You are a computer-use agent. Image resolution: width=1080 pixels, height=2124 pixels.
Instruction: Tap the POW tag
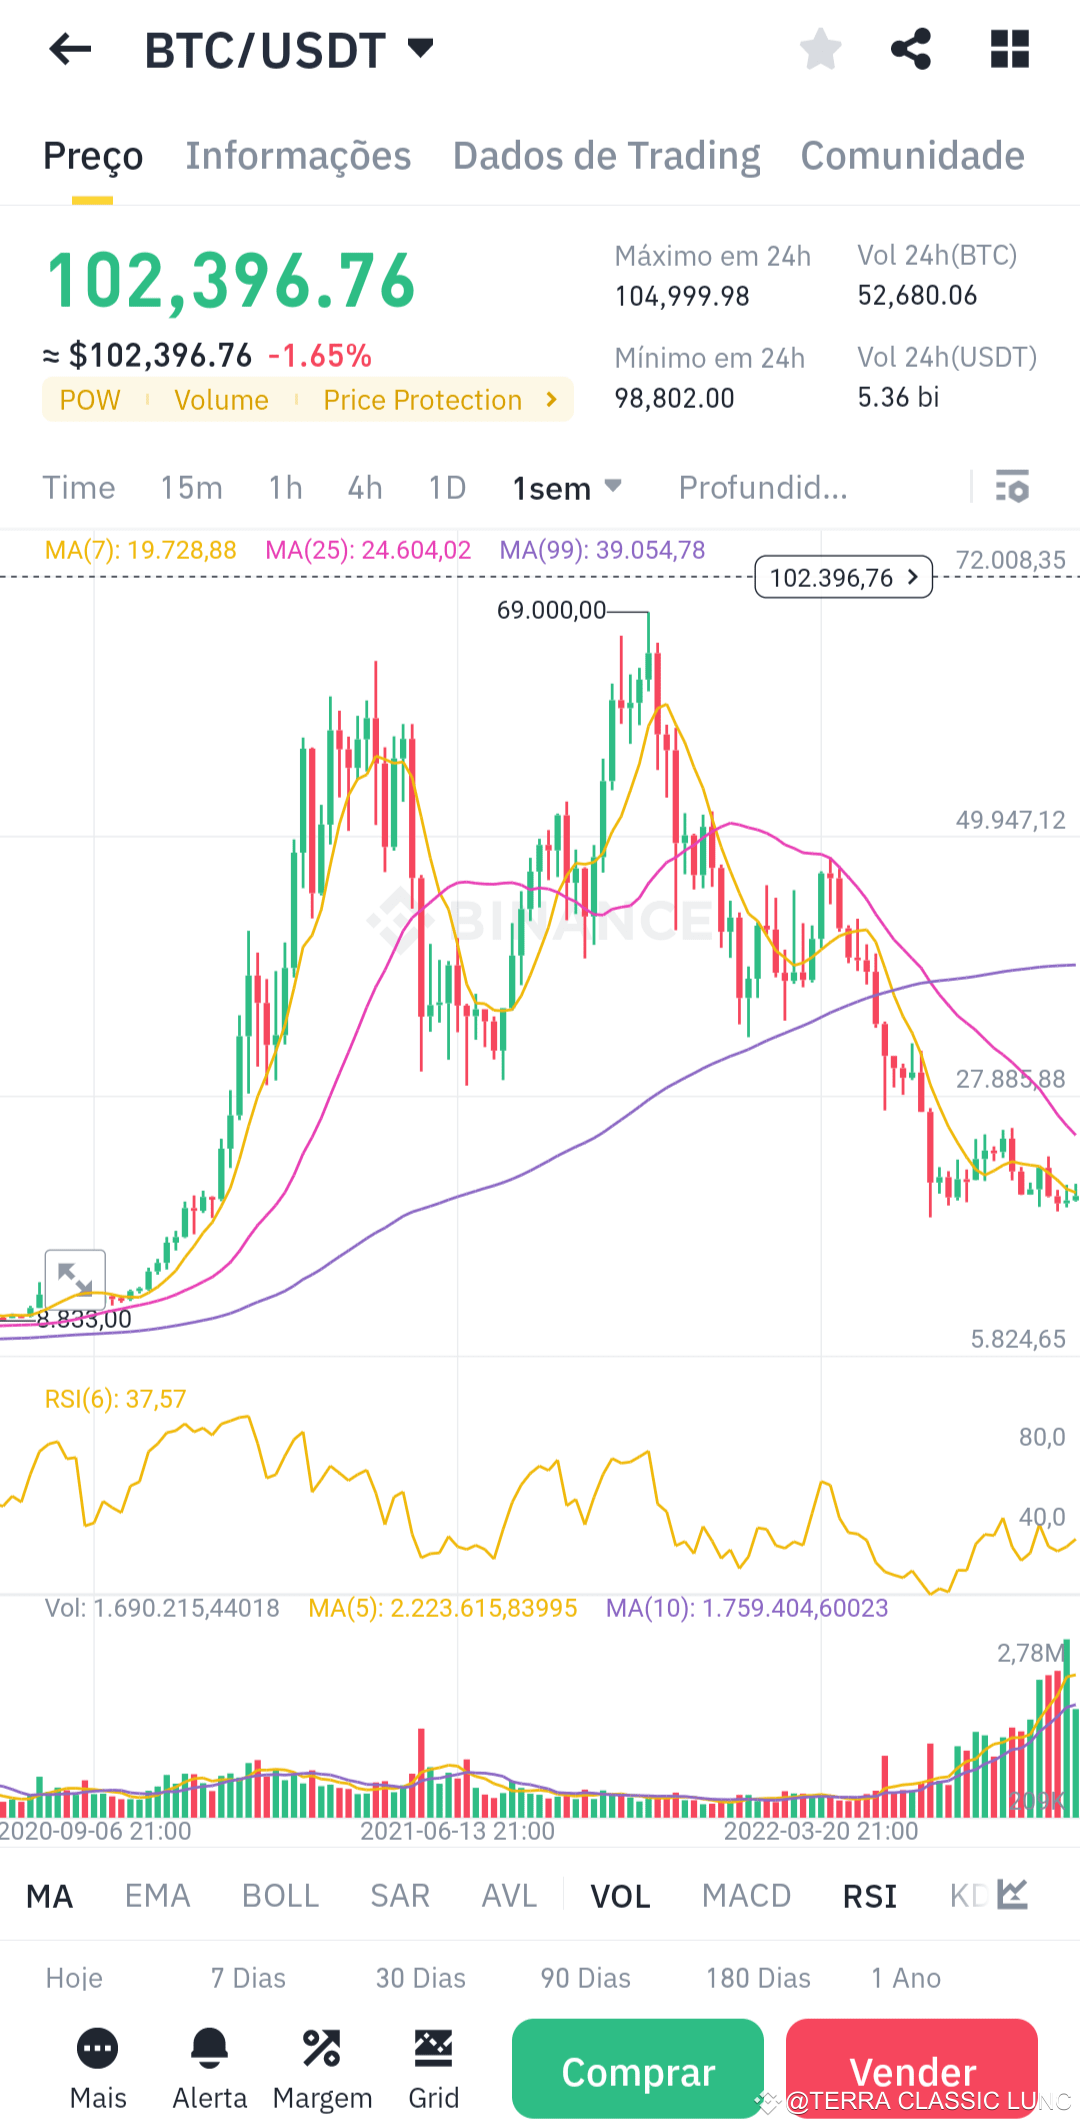[x=90, y=400]
